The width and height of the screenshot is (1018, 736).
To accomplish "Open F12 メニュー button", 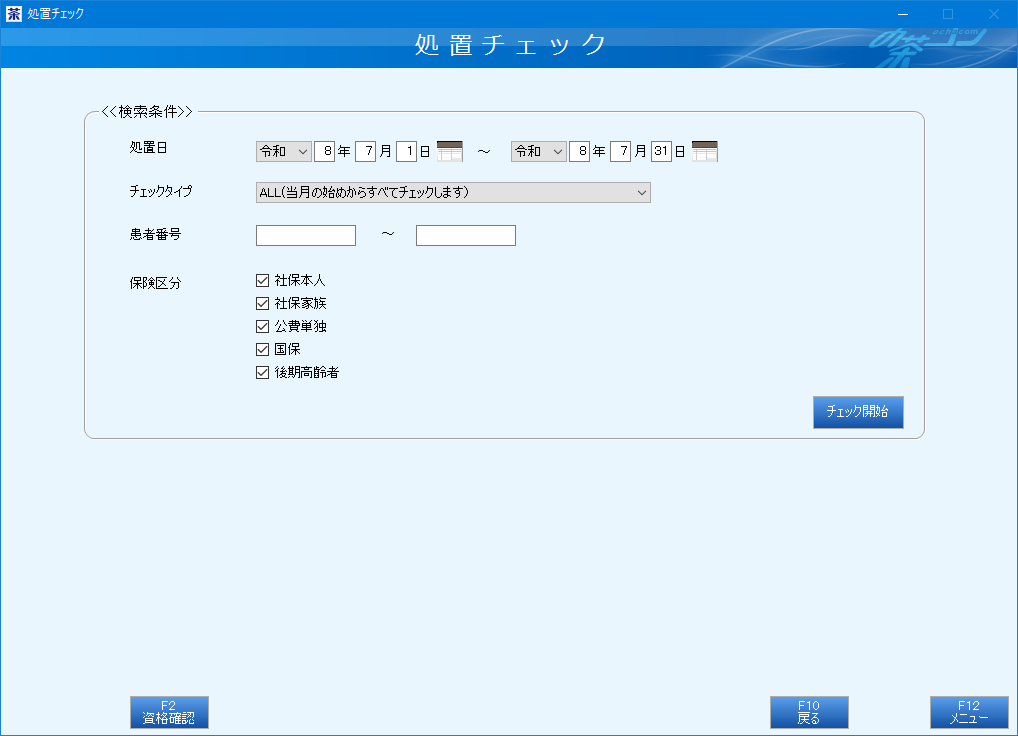I will (969, 712).
